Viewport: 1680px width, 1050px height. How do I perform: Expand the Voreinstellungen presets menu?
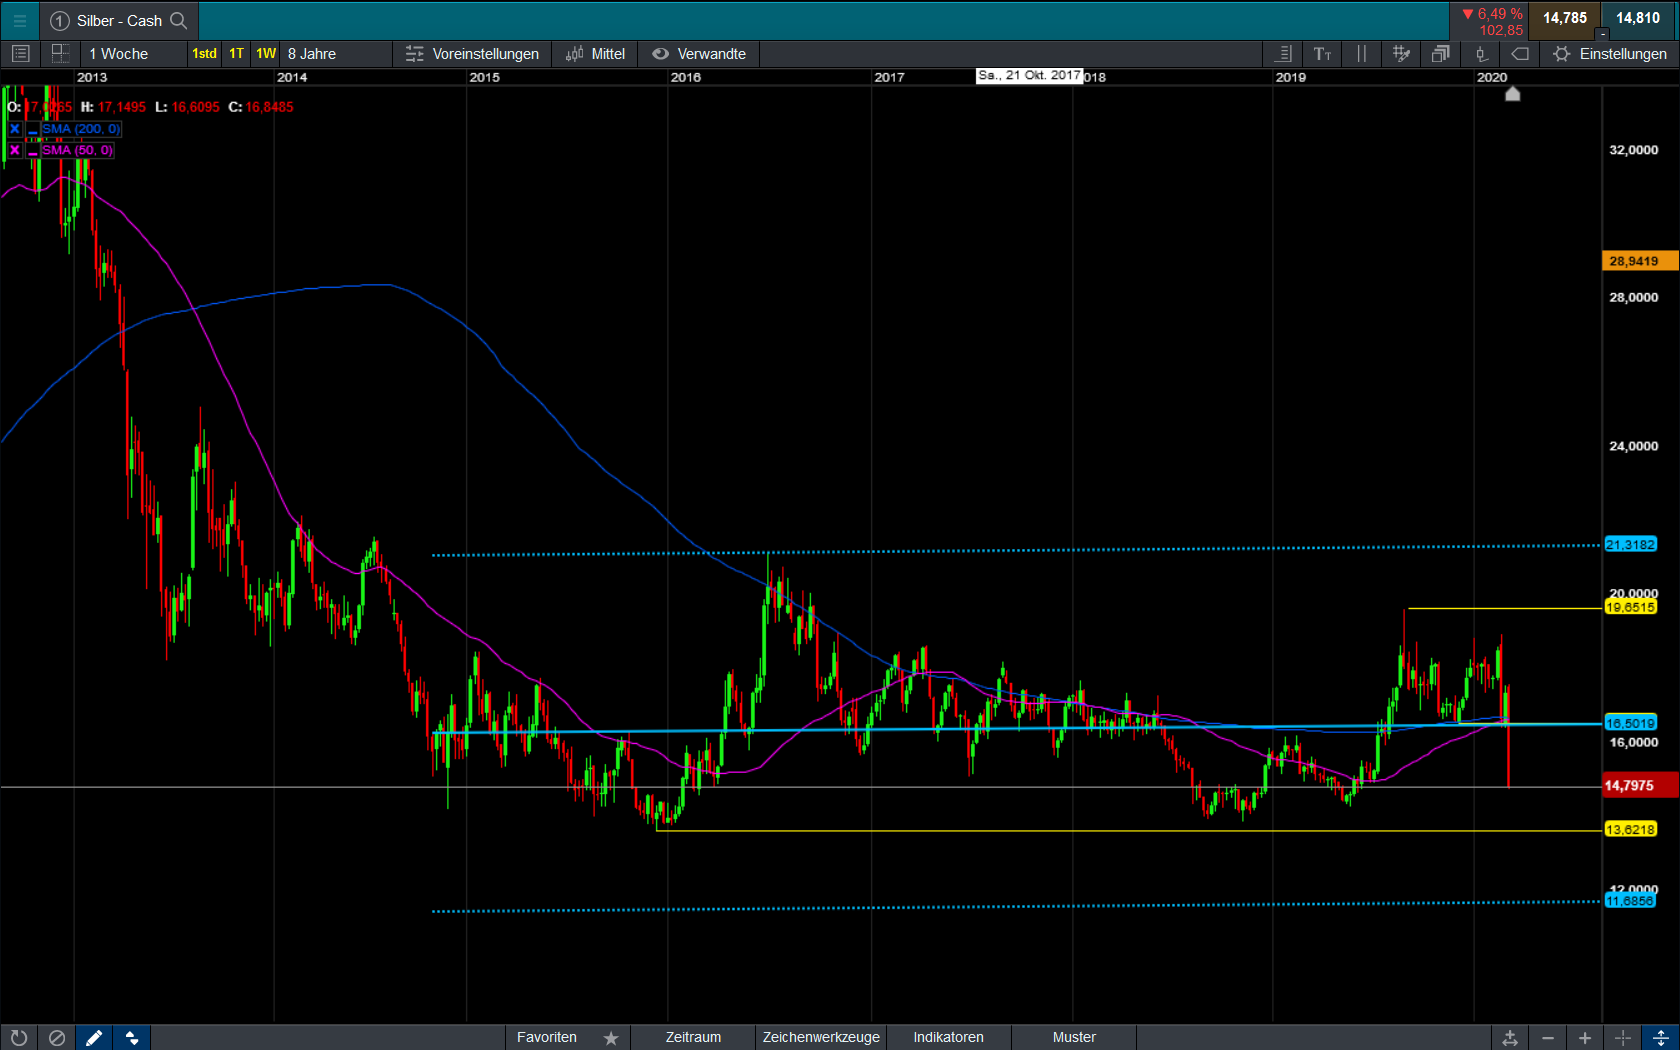472,54
